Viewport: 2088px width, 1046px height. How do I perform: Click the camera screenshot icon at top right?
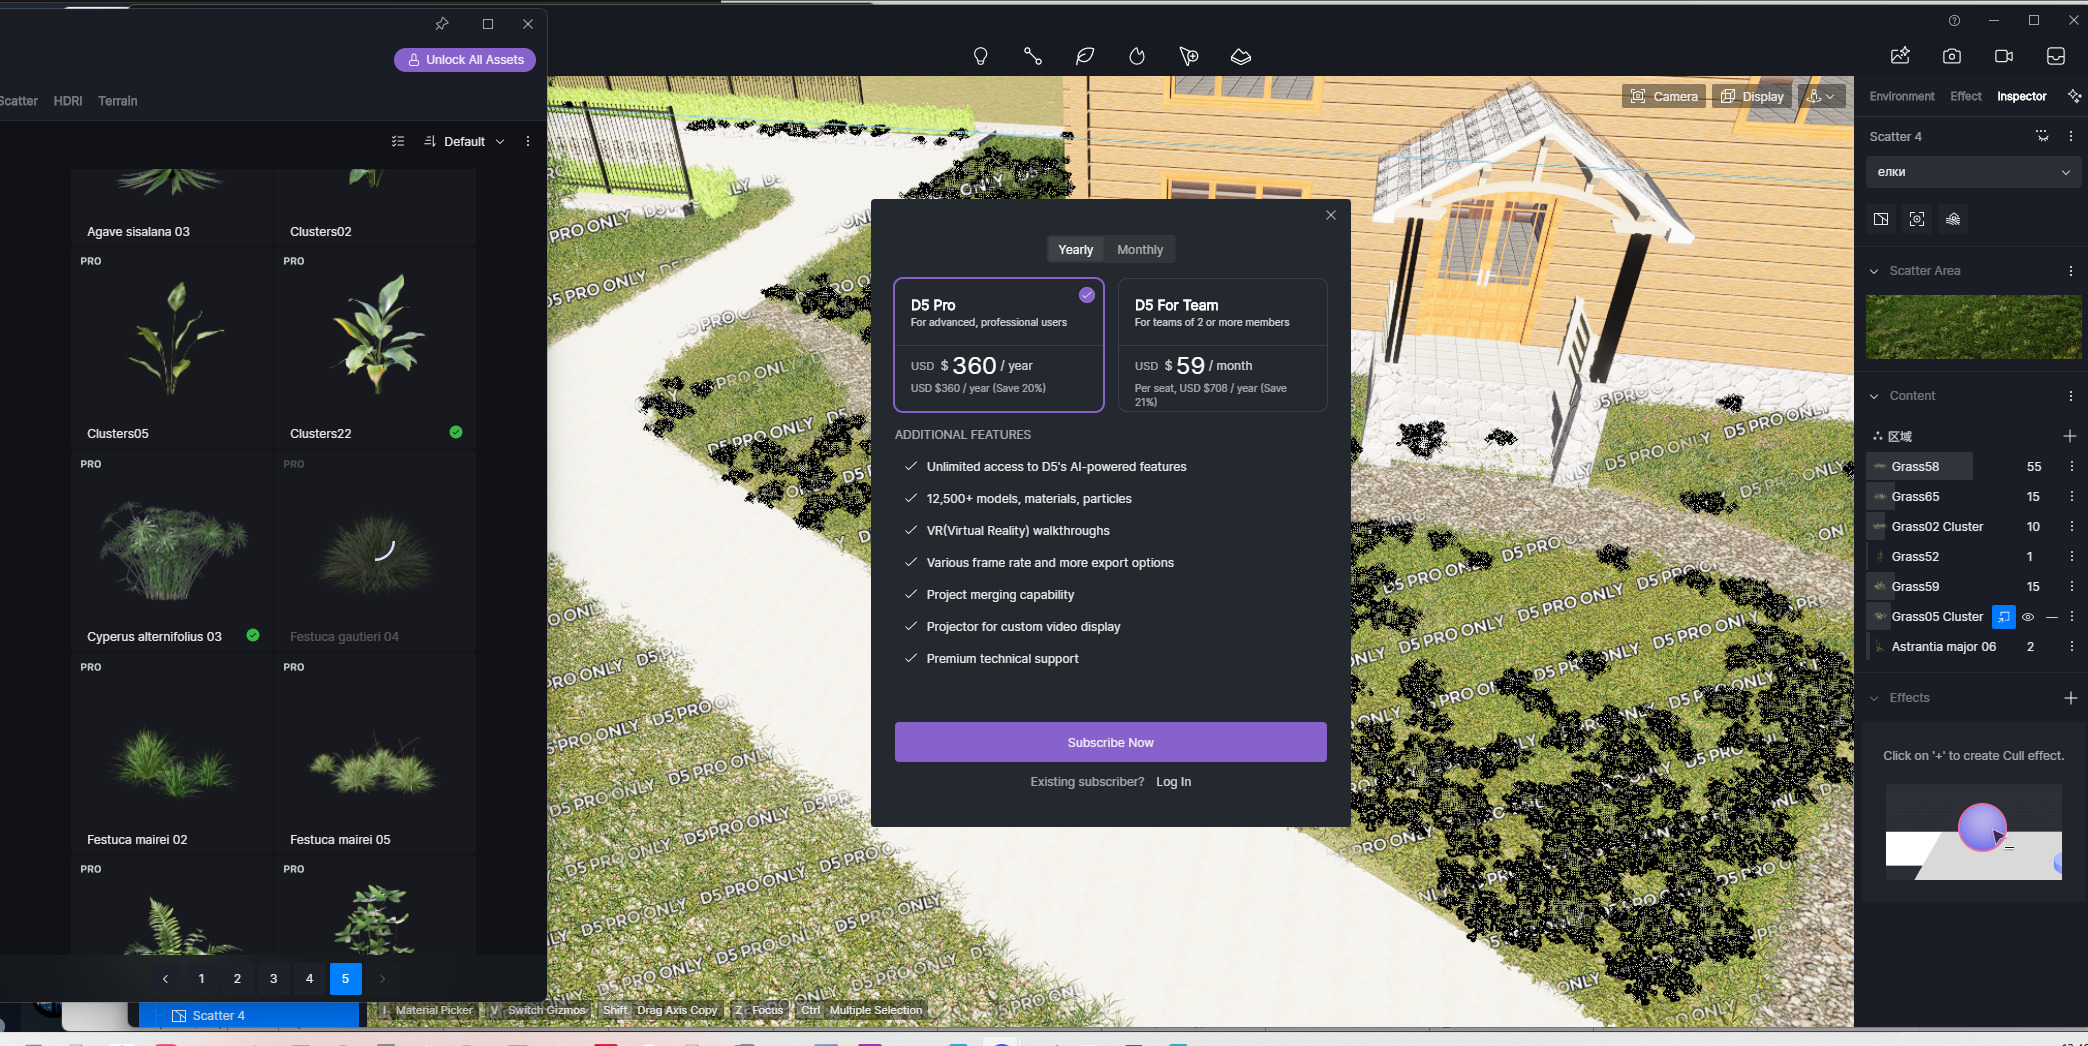1951,57
